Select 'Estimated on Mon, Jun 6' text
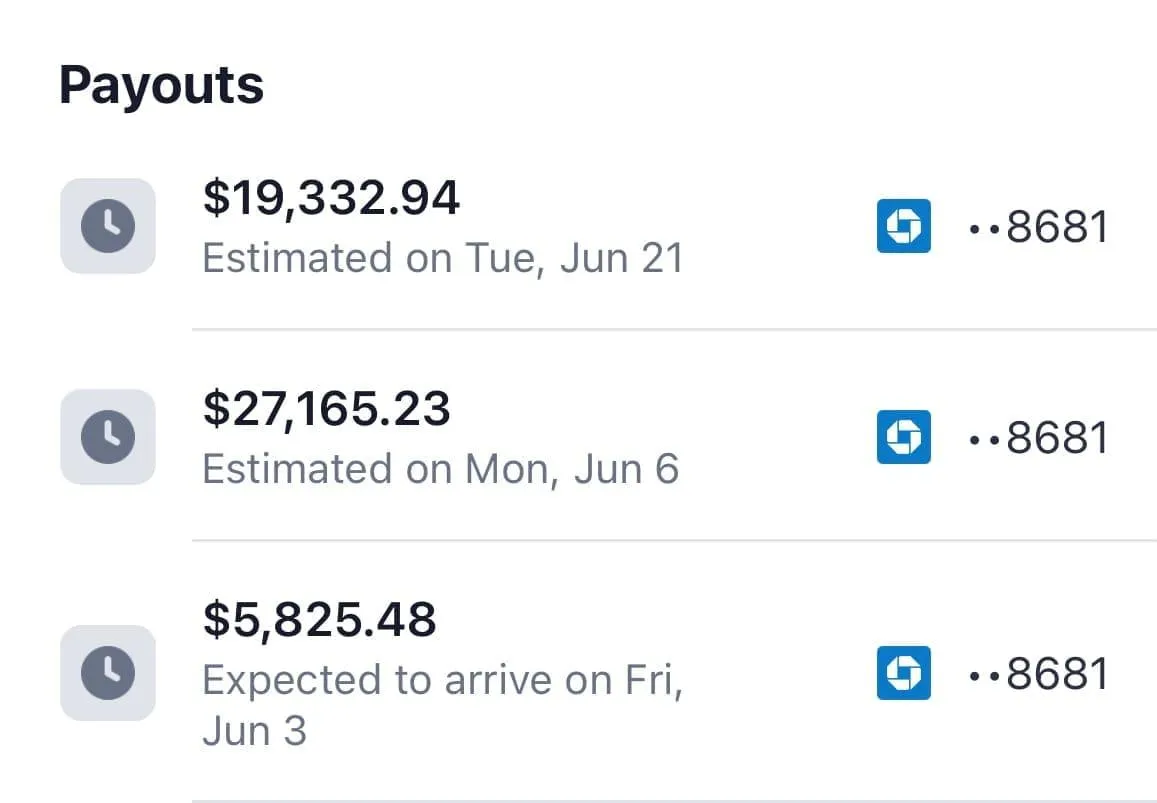 [x=440, y=469]
